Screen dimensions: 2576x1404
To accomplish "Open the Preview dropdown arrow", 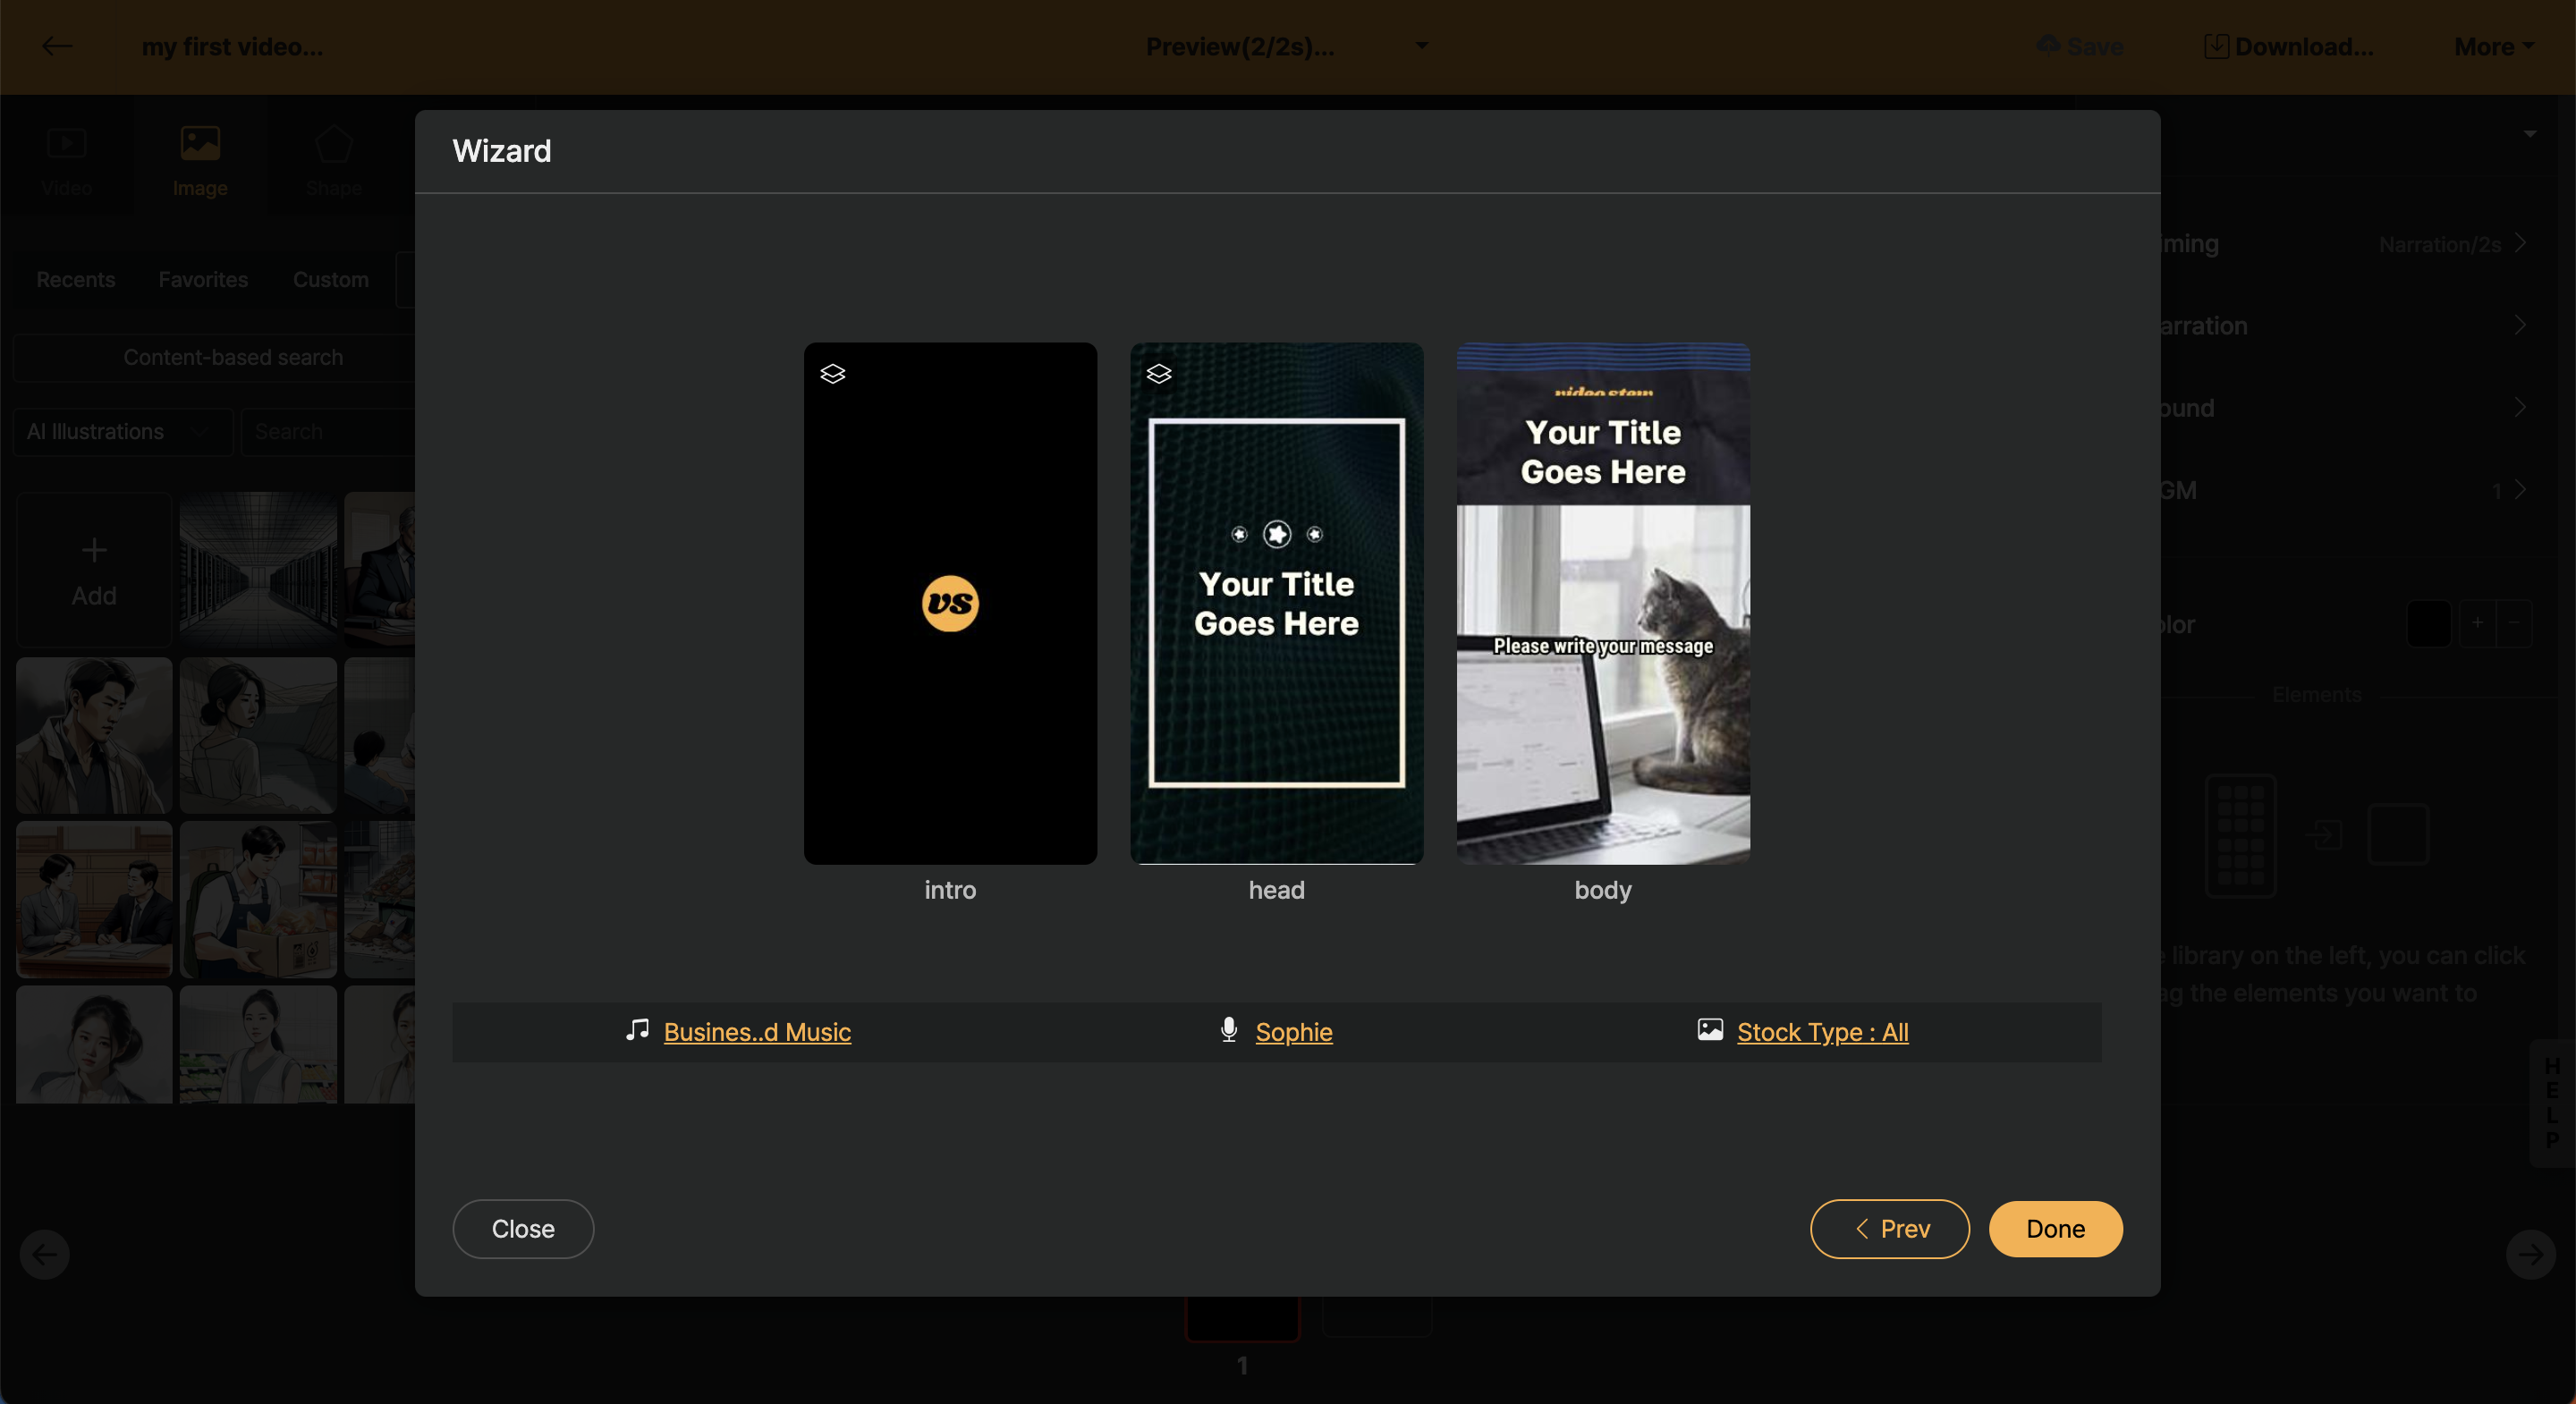I will point(1422,46).
